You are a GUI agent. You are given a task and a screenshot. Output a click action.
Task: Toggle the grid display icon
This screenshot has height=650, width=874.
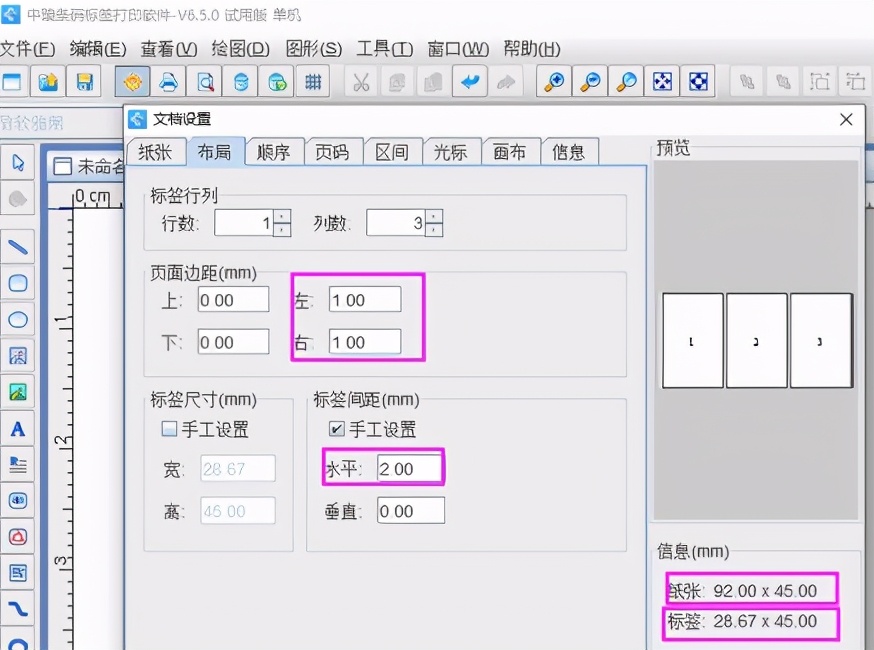pos(313,82)
